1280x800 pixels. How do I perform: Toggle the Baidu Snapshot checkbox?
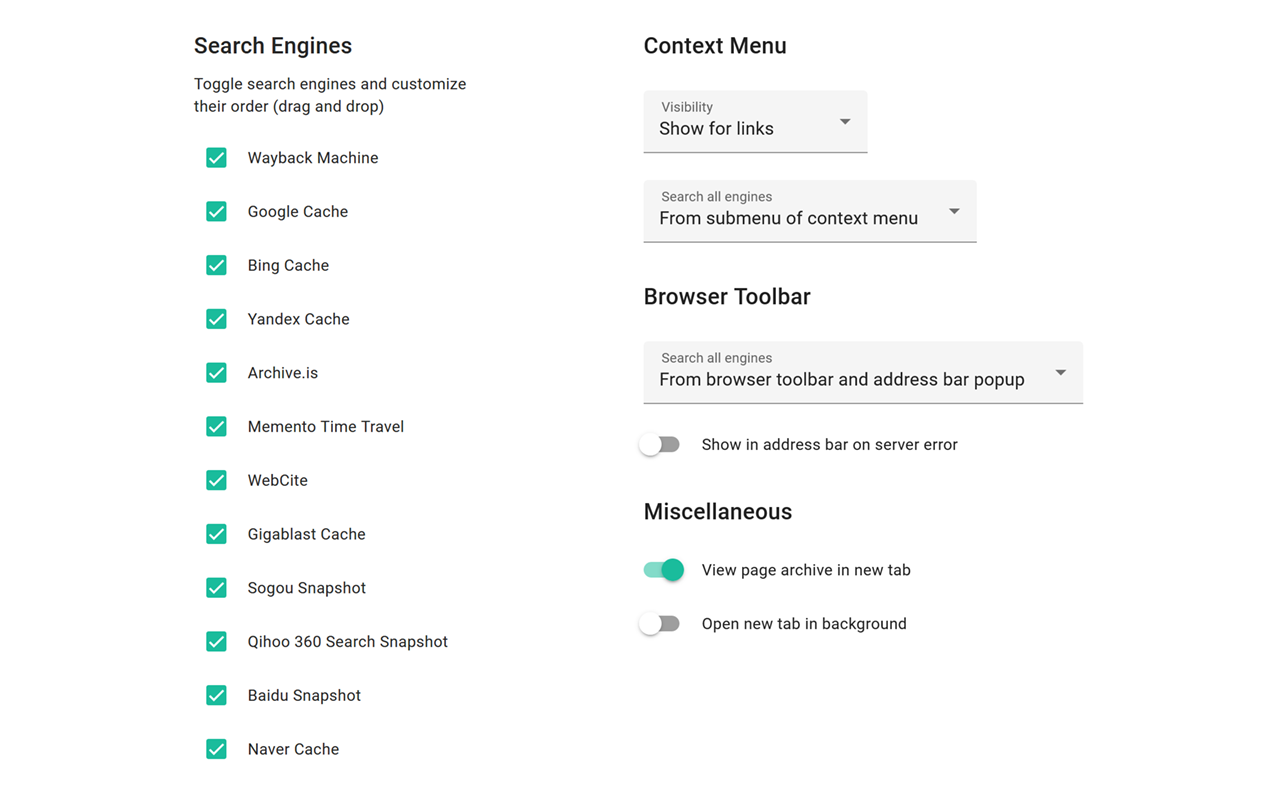[x=216, y=695]
